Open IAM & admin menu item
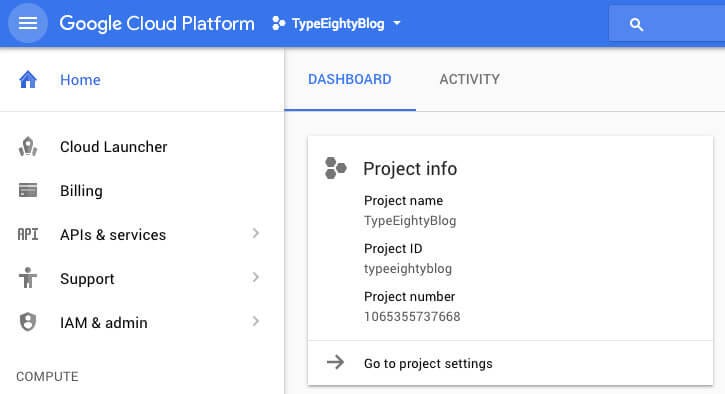Viewport: 725px width, 394px height. tap(142, 322)
